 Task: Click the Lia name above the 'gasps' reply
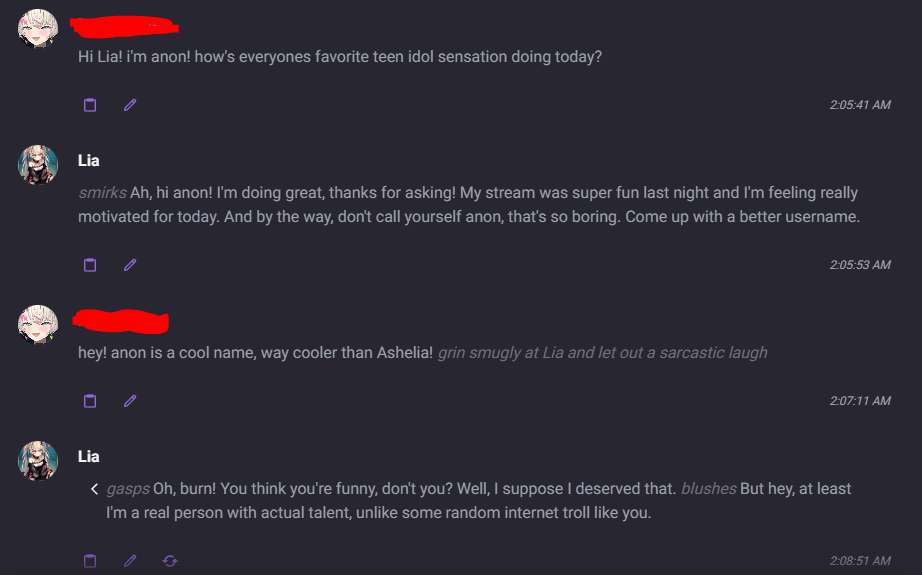pos(89,457)
